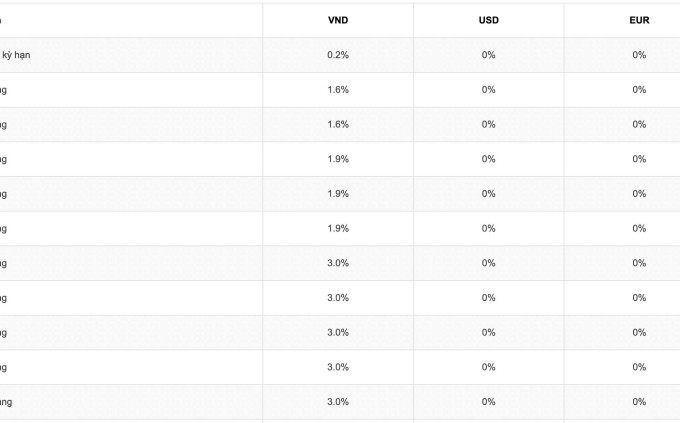Click the middle 1.9% VND cell
Image resolution: width=680 pixels, height=423 pixels.
338,194
